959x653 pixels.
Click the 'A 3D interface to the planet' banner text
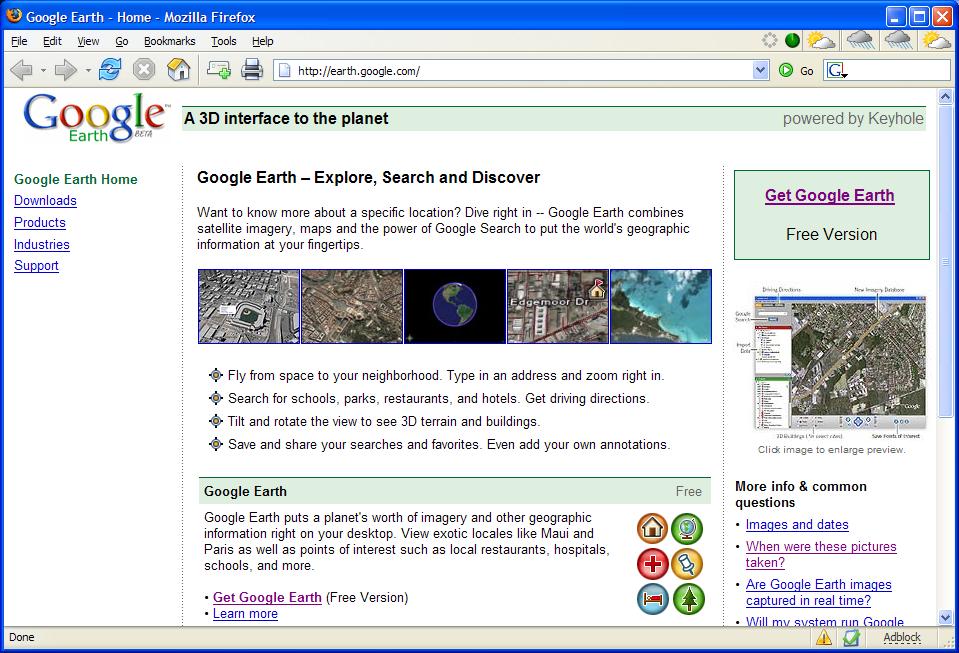pyautogui.click(x=286, y=119)
